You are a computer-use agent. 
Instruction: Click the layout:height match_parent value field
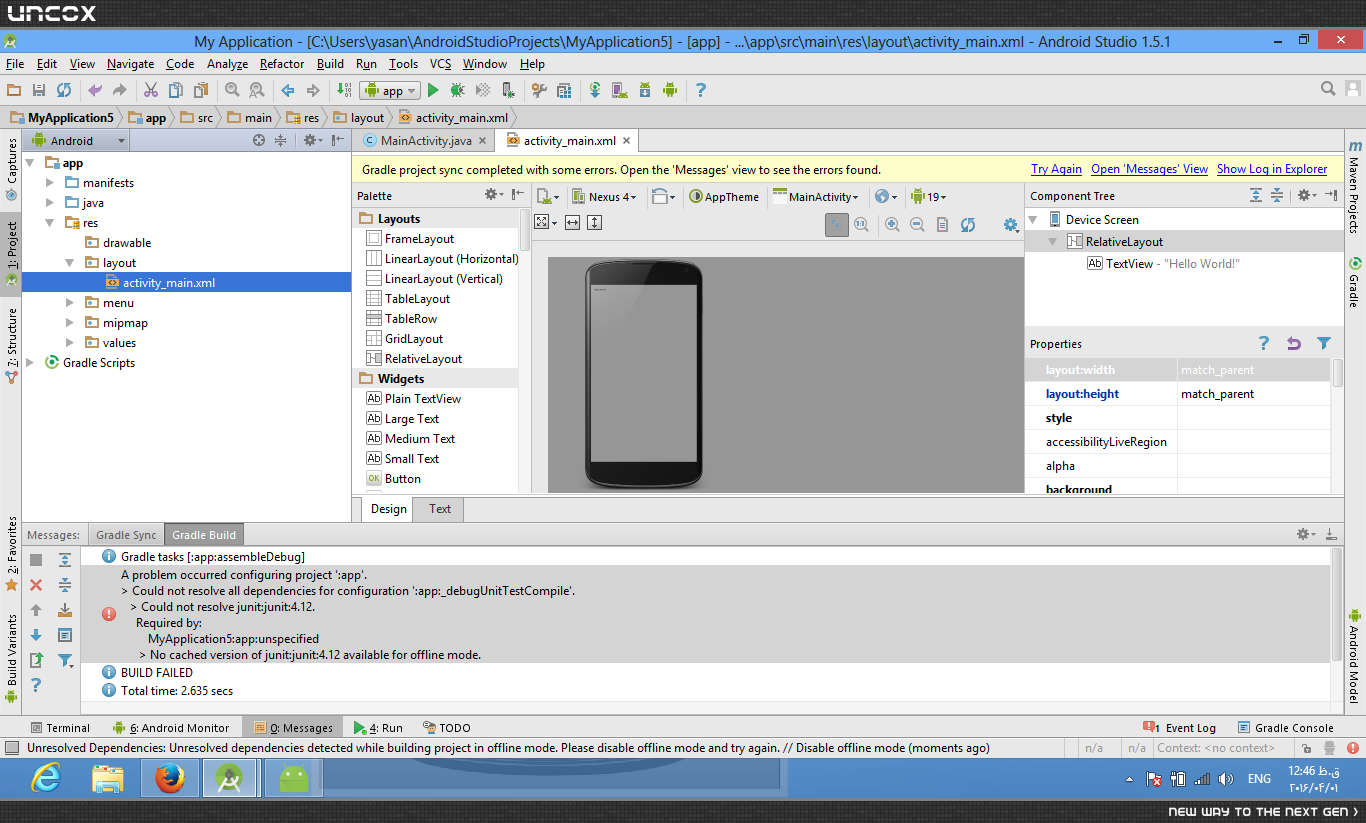pyautogui.click(x=1254, y=394)
